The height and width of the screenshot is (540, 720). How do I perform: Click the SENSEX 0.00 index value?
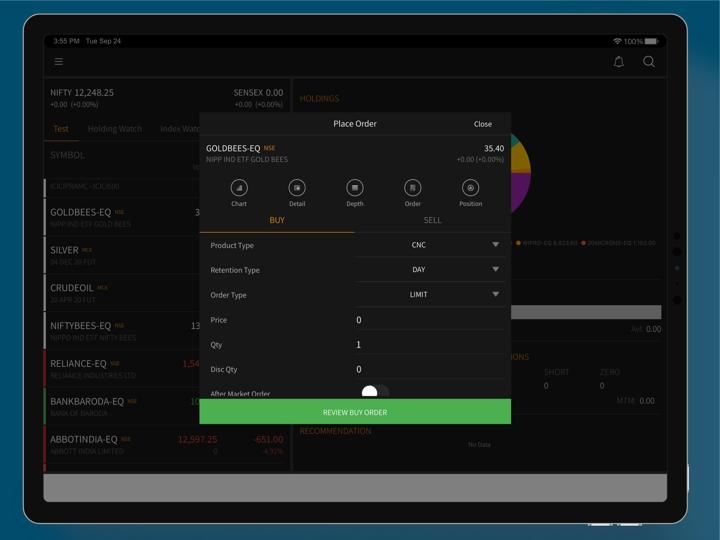258,93
